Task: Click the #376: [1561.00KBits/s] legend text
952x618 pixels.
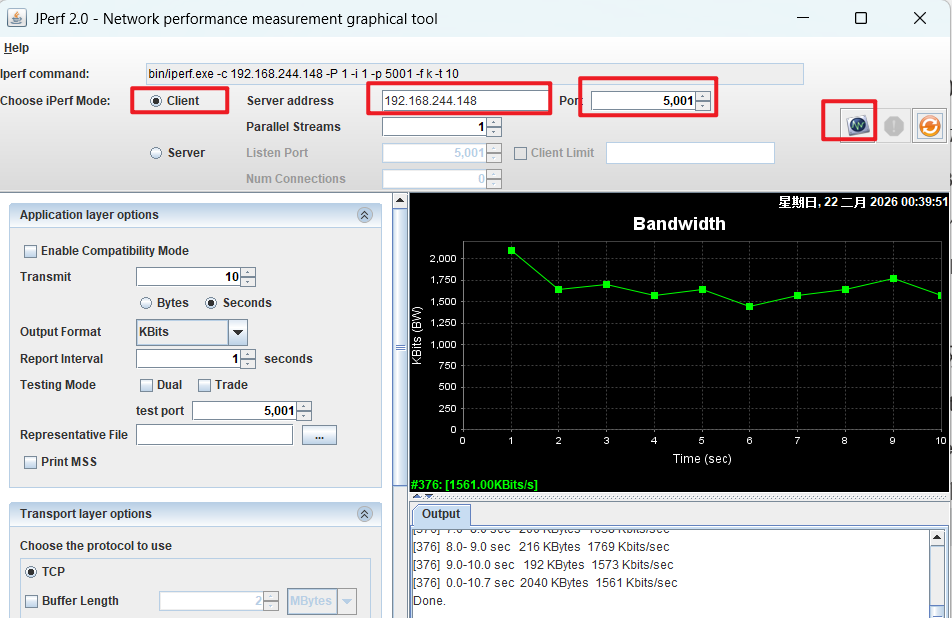Action: [474, 484]
